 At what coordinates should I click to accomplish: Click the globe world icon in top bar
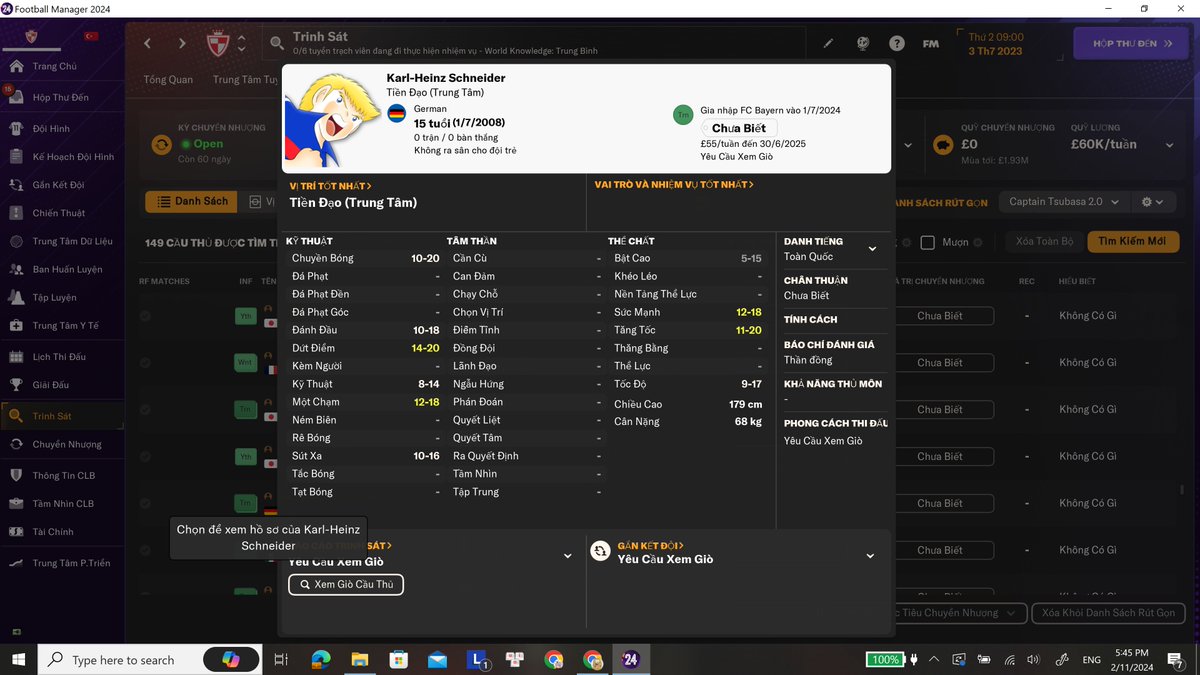863,44
